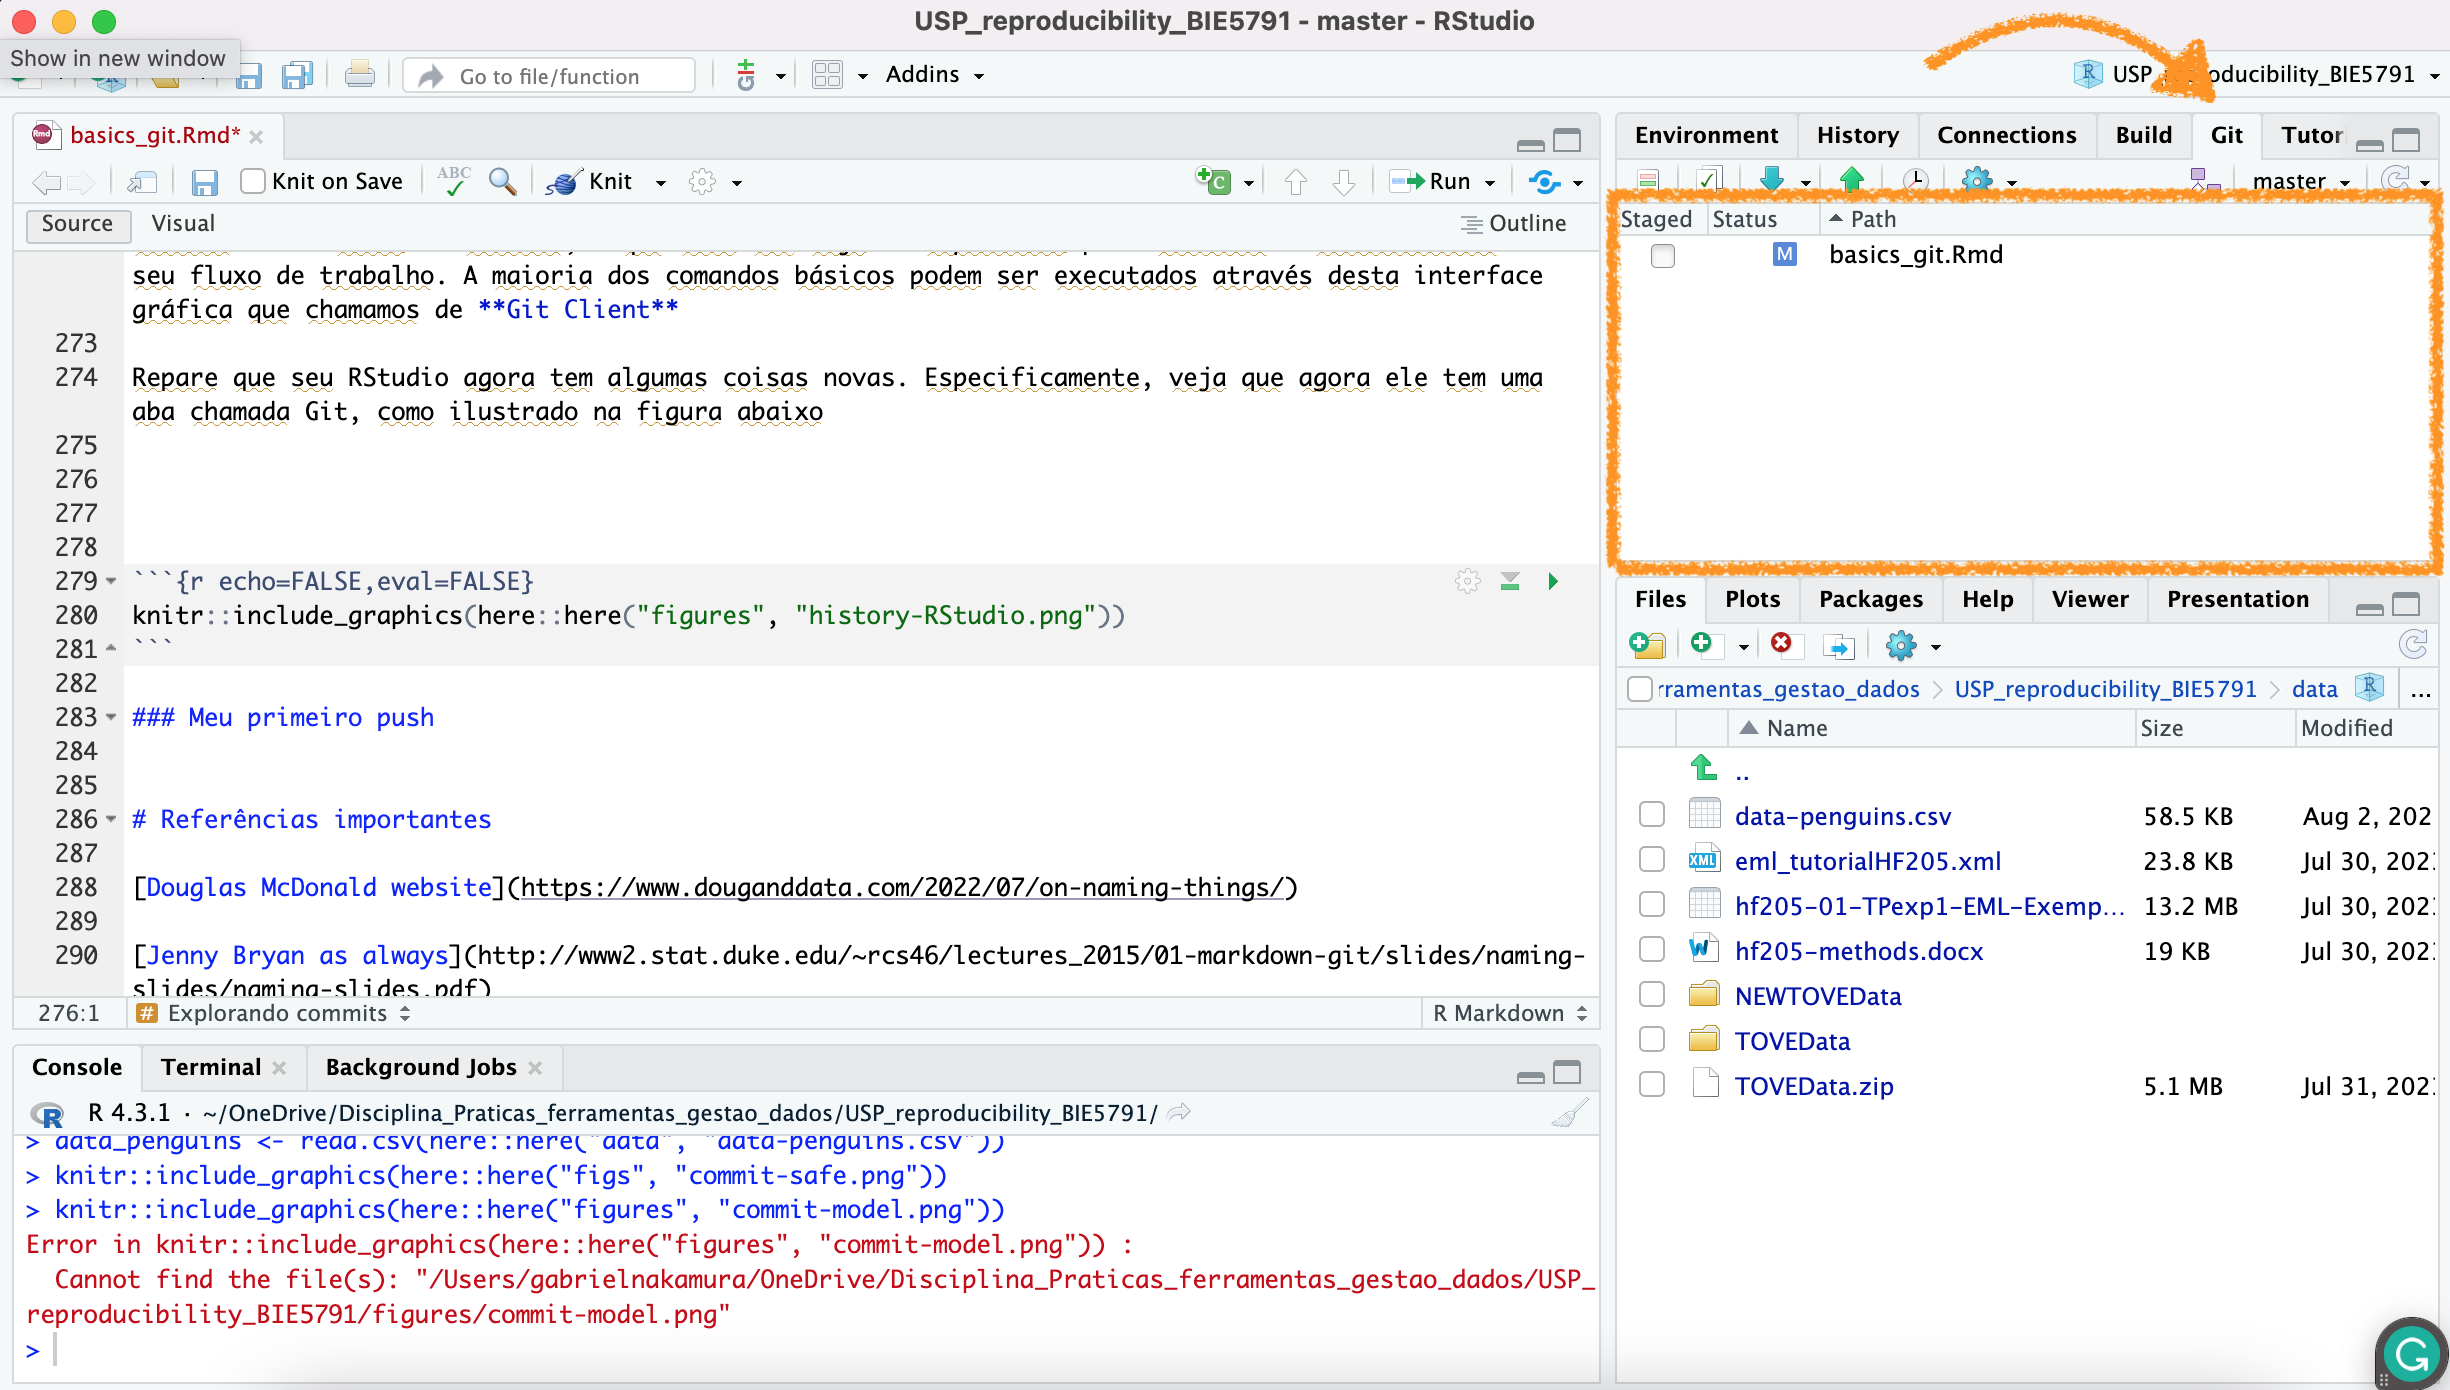2450x1390 pixels.
Task: Click the workspace panes grid icon
Action: click(827, 75)
